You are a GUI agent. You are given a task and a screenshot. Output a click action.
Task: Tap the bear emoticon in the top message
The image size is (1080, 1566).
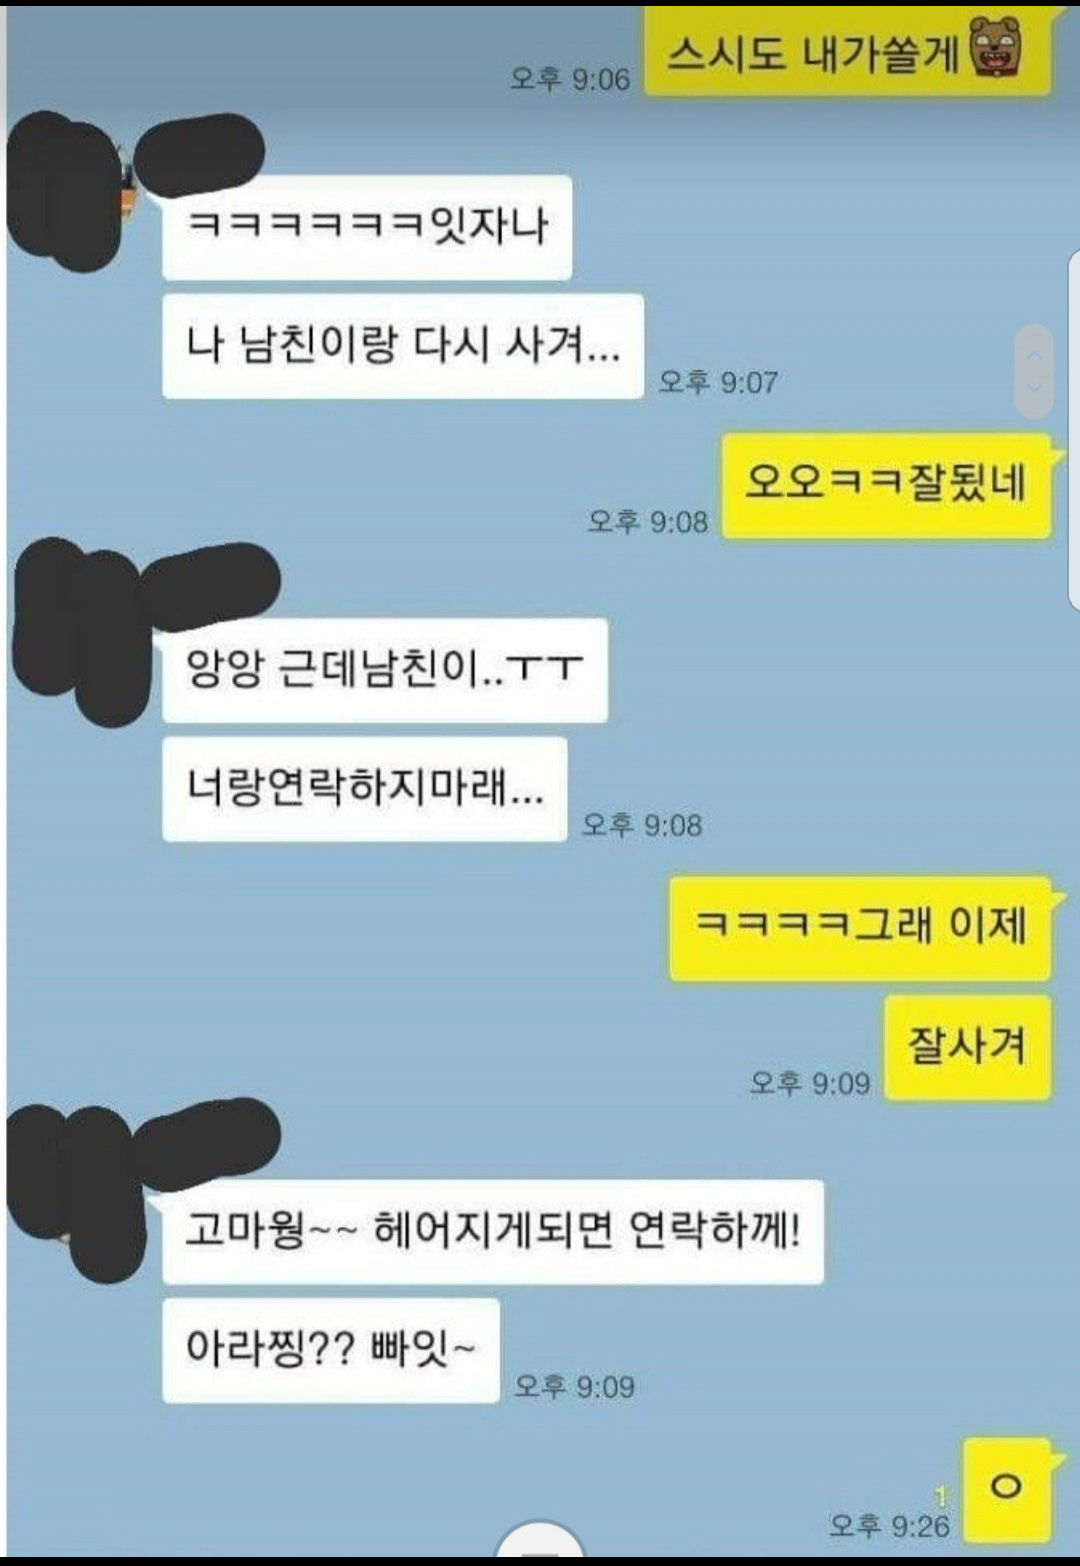(x=996, y=47)
